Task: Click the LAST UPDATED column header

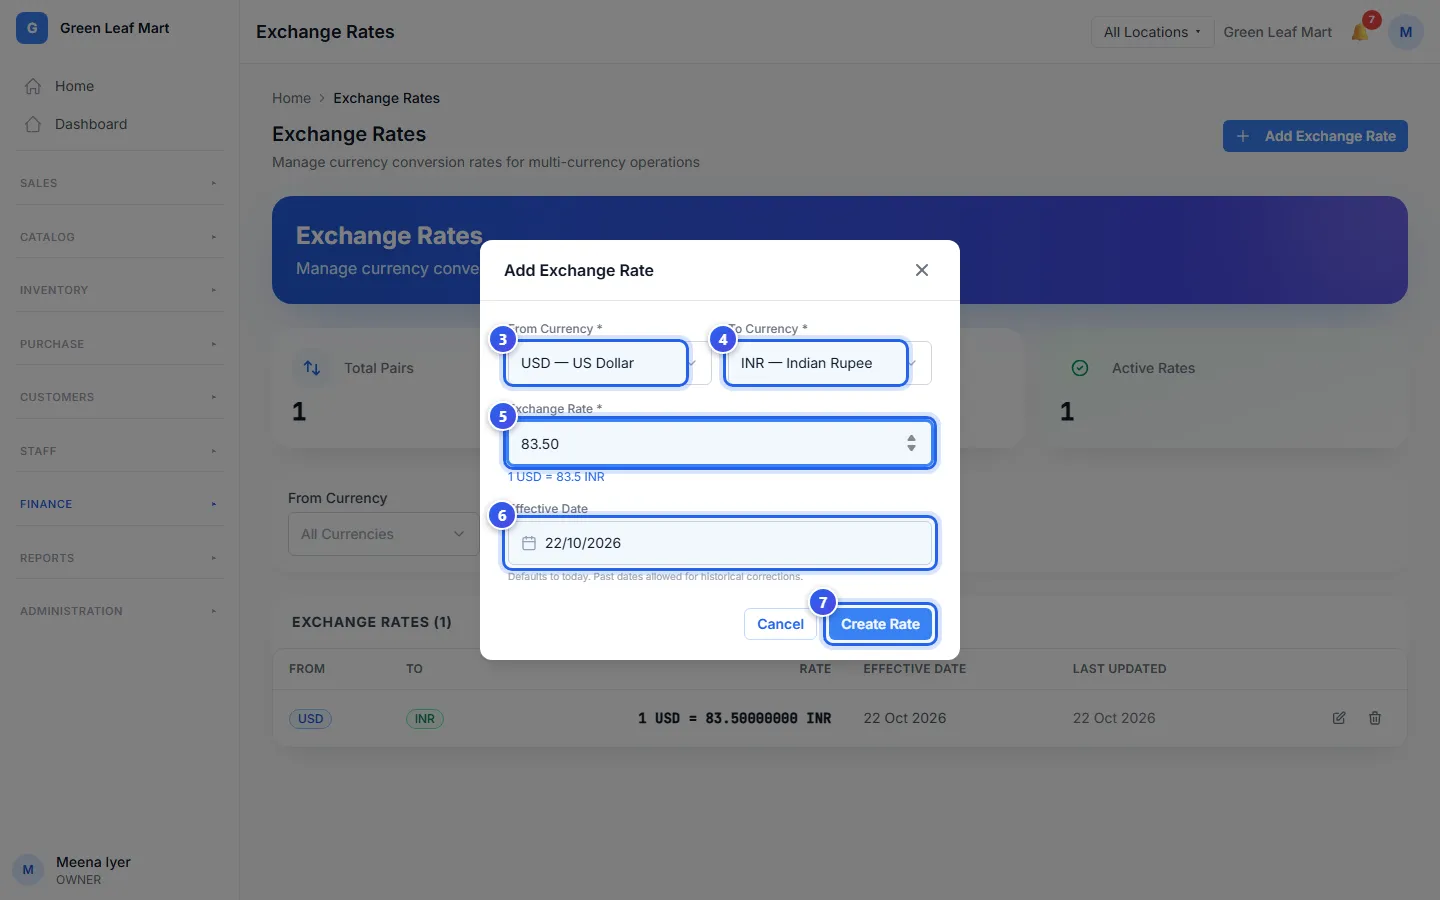Action: click(x=1119, y=669)
